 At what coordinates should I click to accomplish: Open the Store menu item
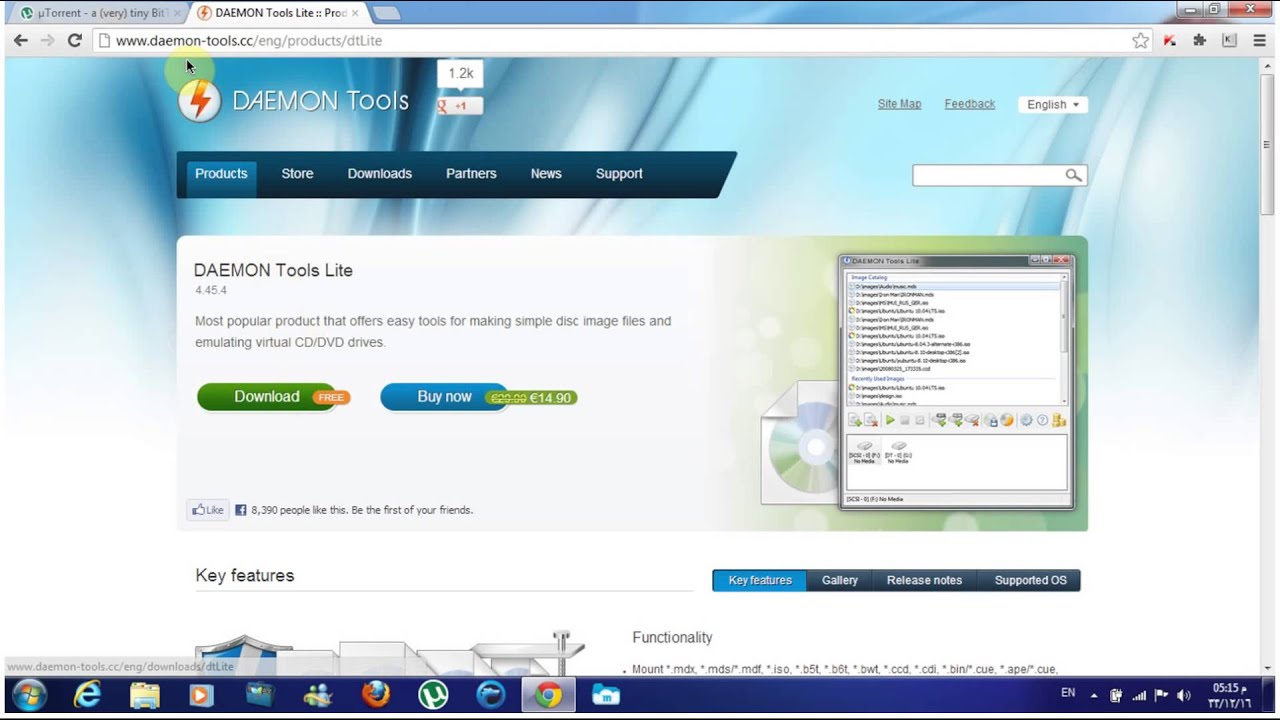coord(297,174)
